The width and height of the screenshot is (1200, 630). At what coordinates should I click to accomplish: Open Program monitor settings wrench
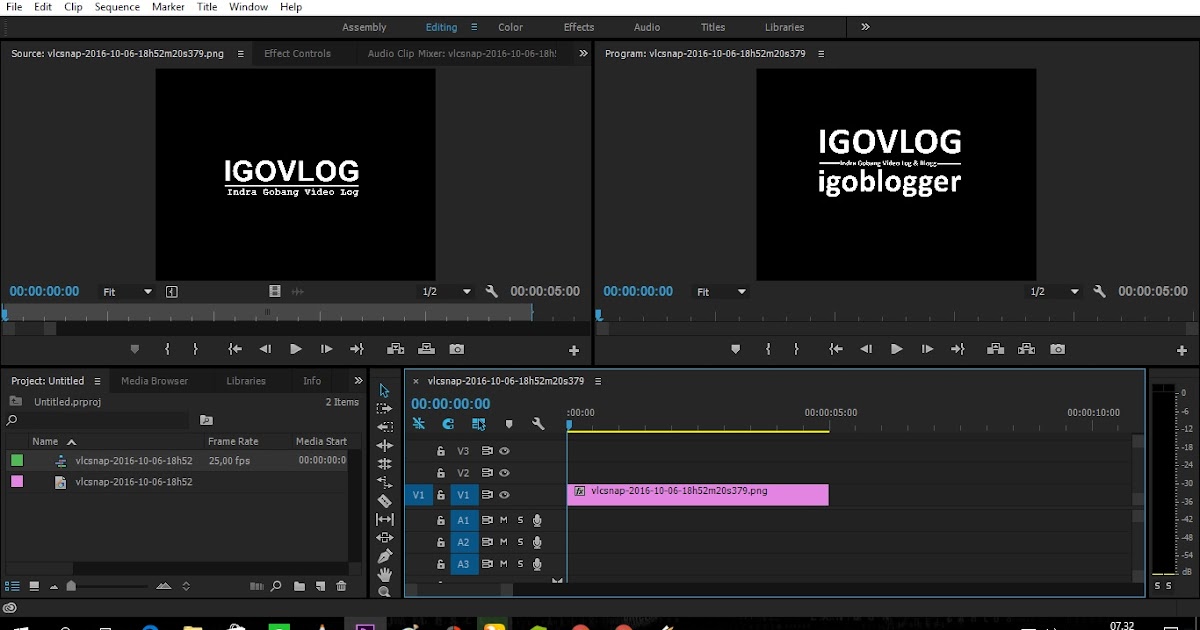1100,291
